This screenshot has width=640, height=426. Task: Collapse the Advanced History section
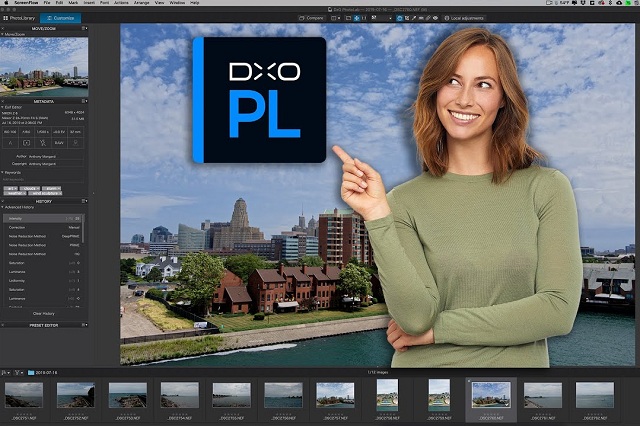click(x=2, y=207)
